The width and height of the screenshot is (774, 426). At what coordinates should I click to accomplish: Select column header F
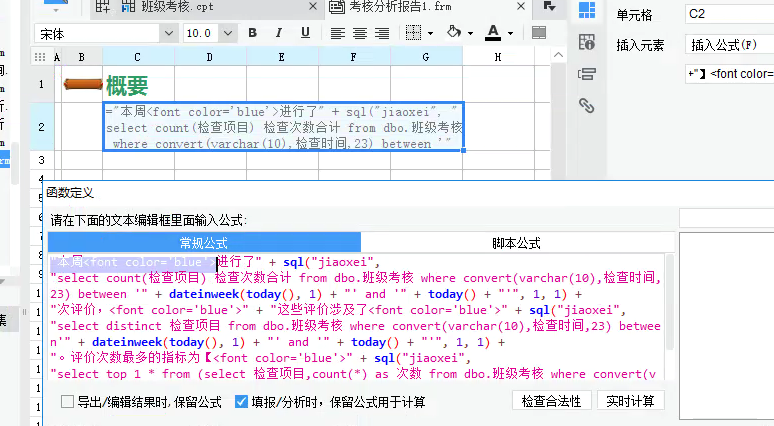[x=354, y=57]
